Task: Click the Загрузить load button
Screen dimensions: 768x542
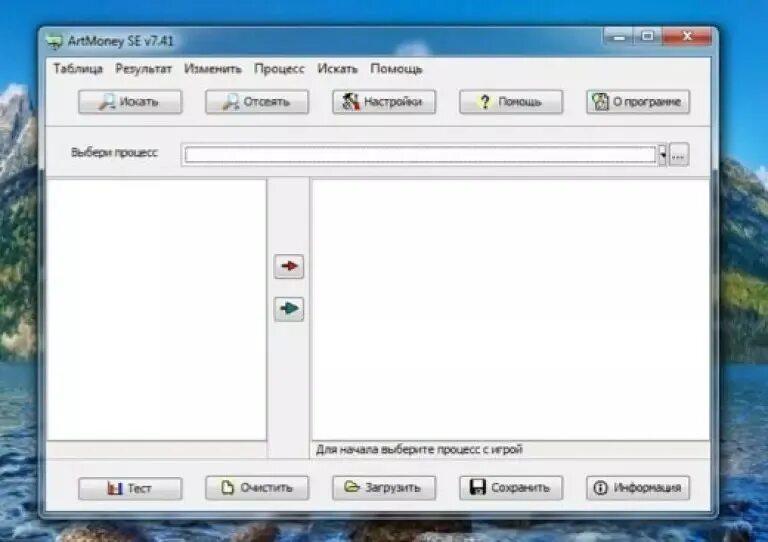Action: (x=384, y=488)
